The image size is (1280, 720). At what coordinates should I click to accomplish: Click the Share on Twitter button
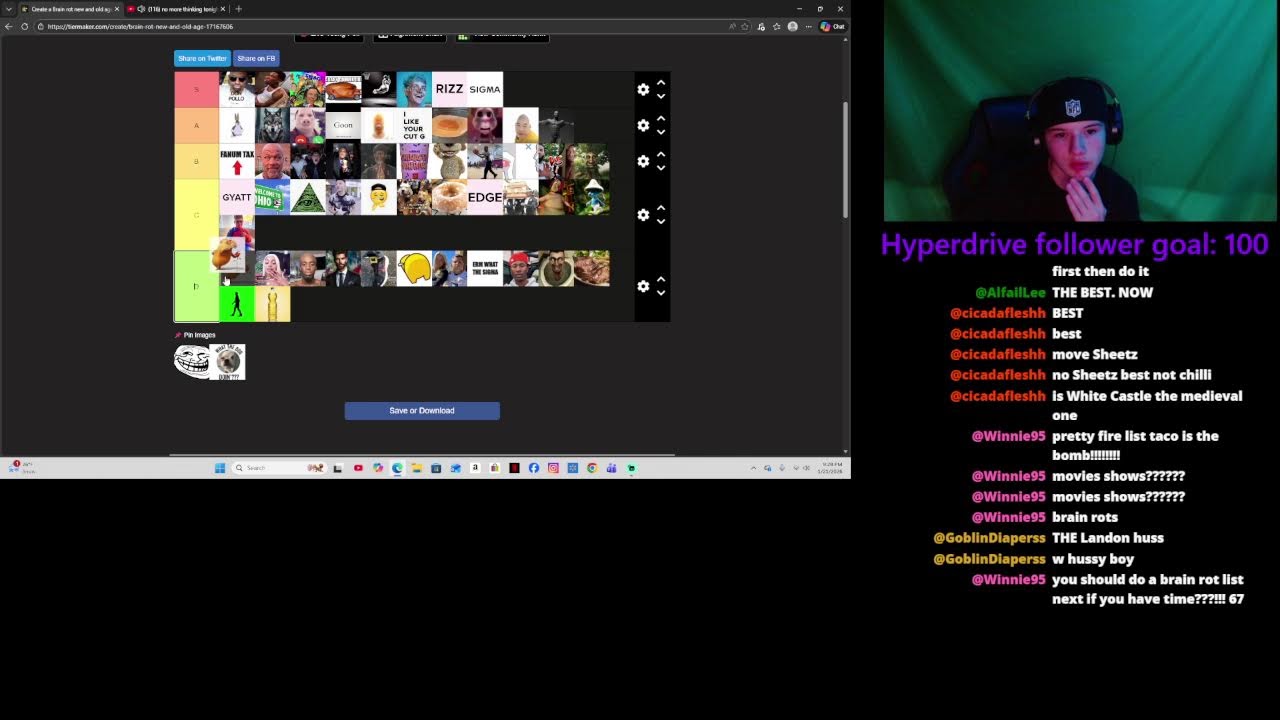202,58
